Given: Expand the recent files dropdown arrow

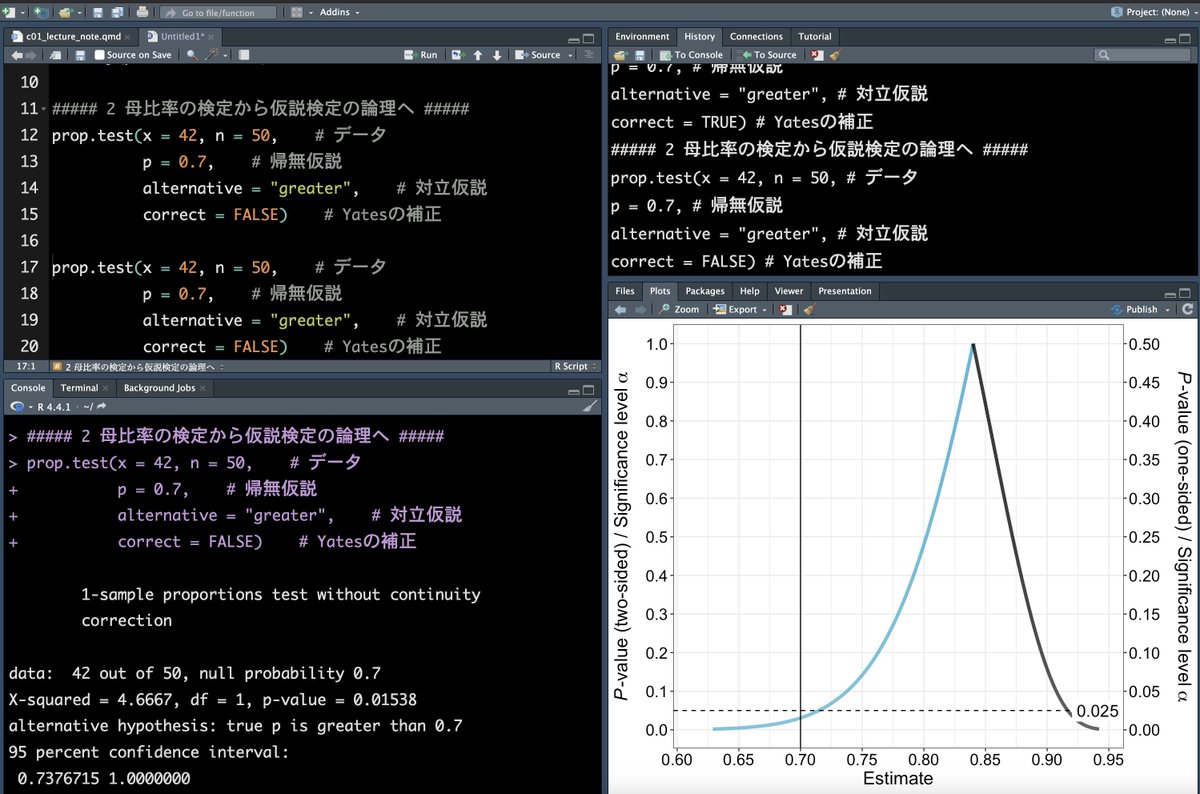Looking at the screenshot, I should coord(77,13).
